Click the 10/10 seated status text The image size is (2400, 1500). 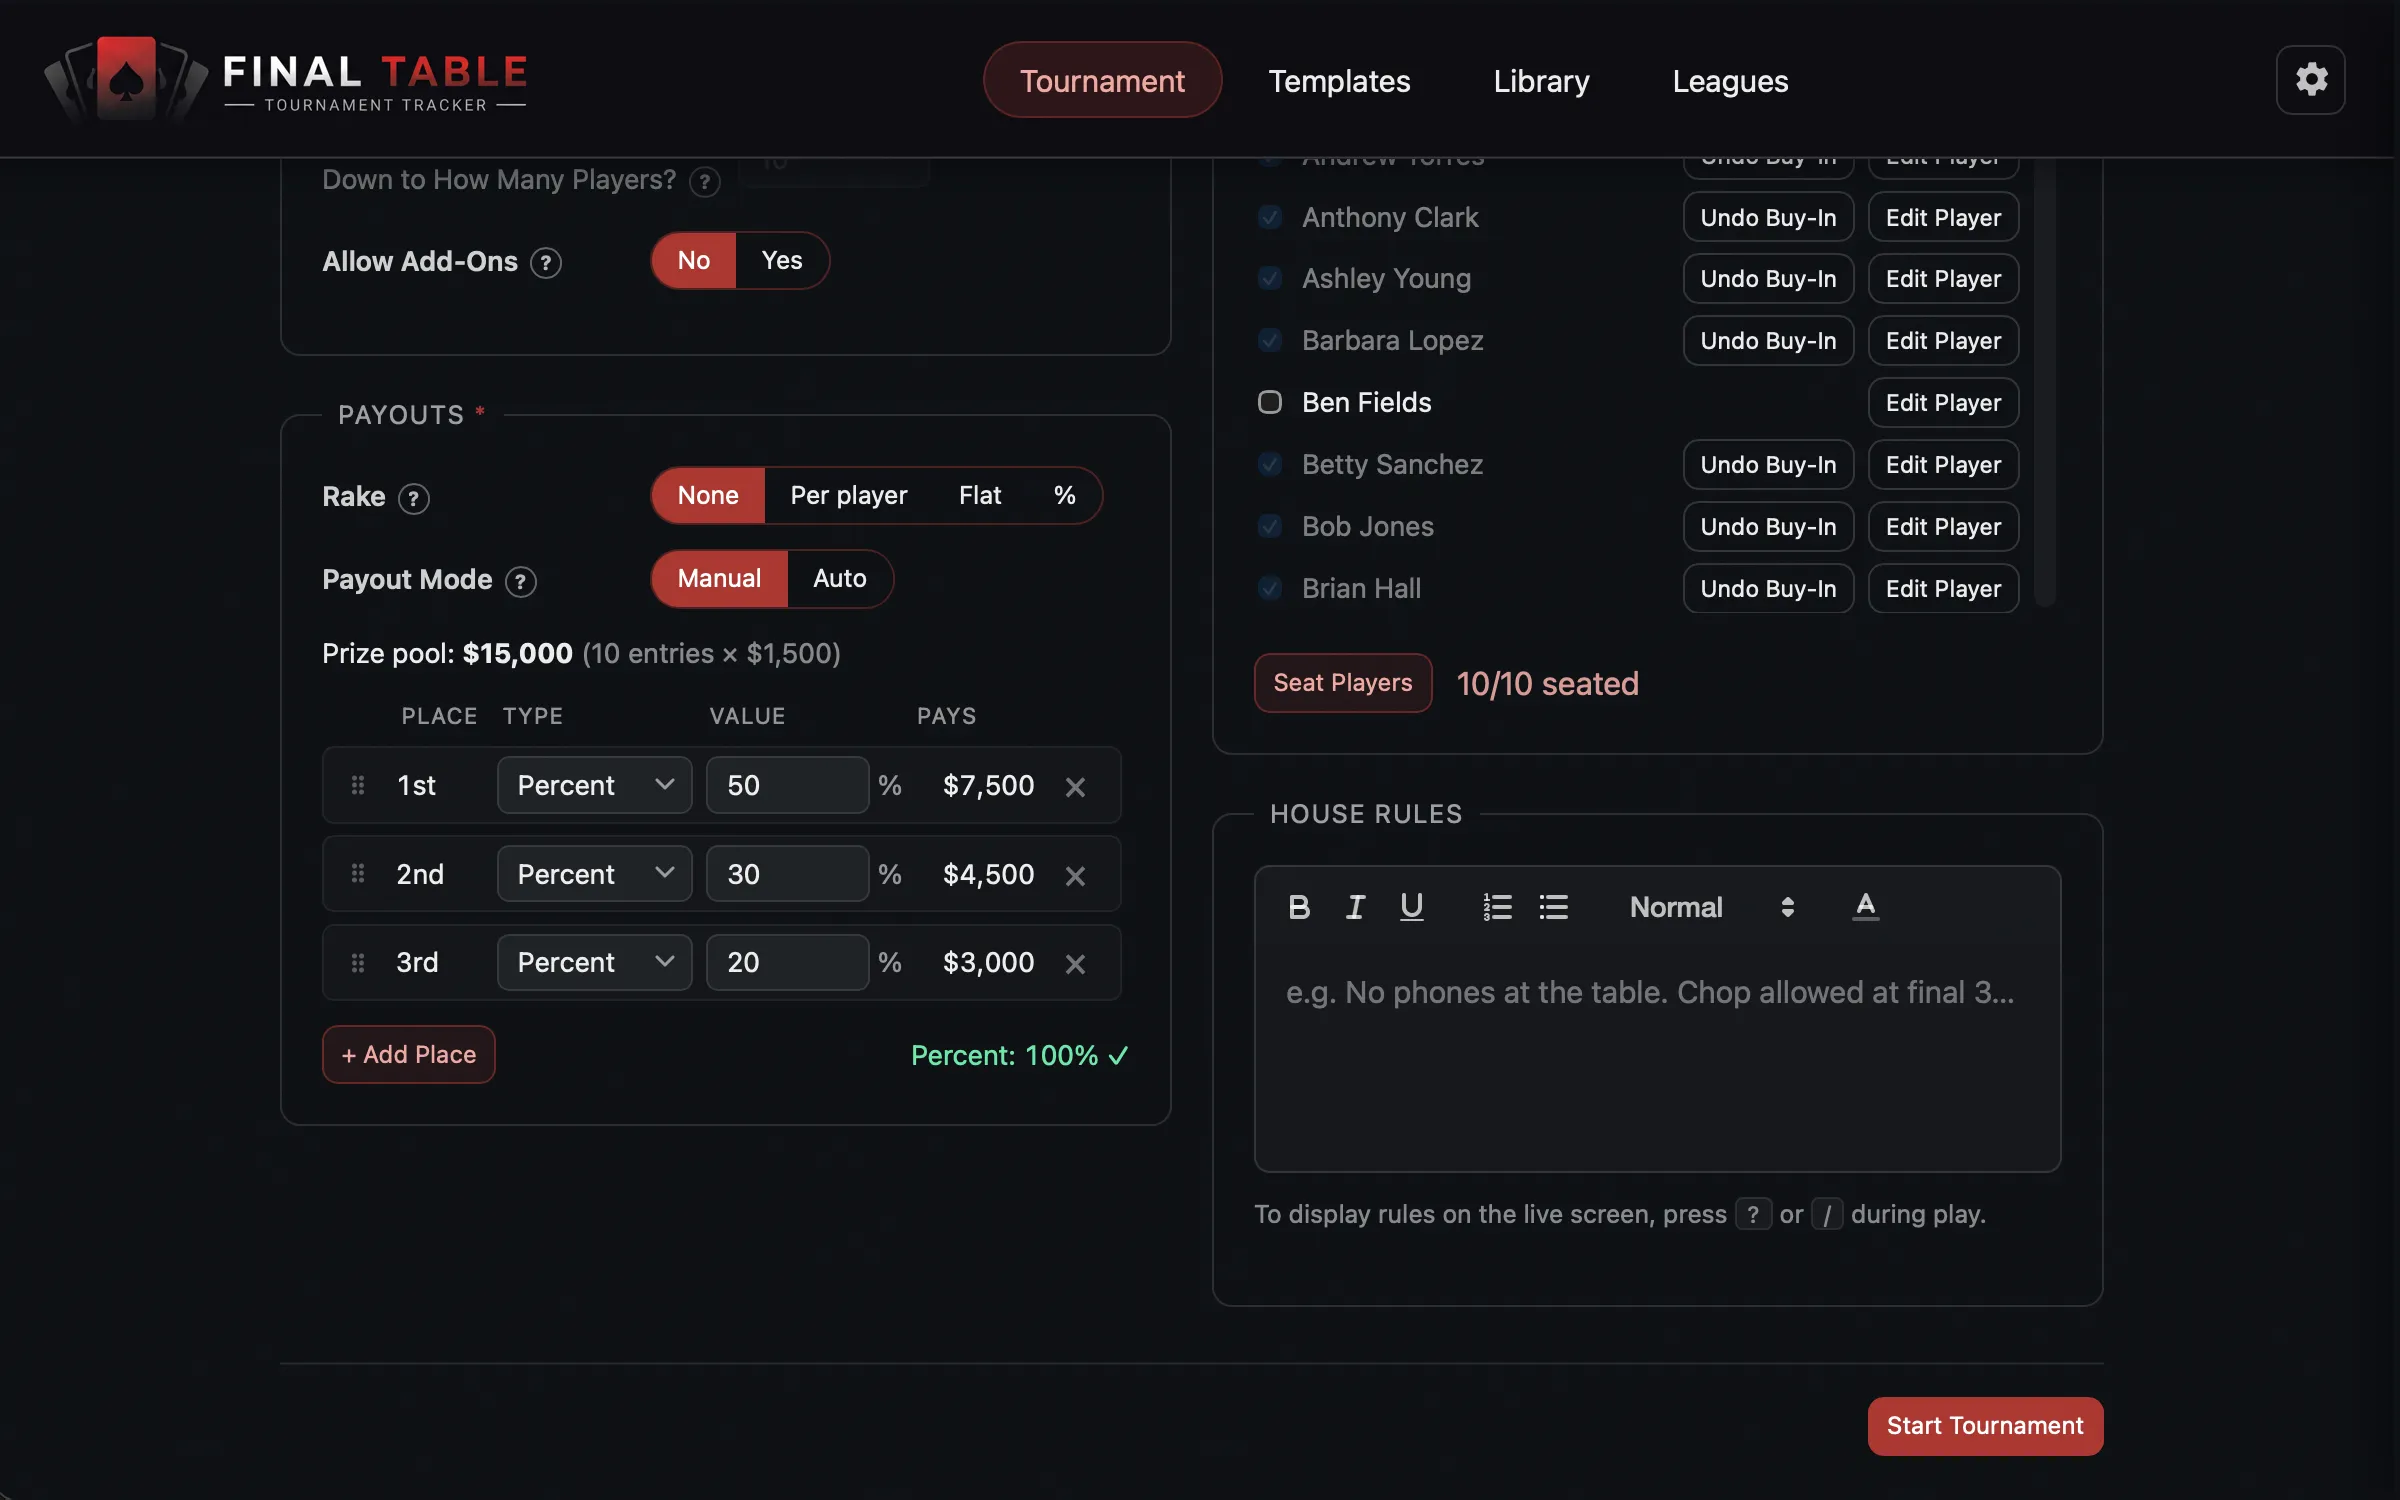(x=1547, y=684)
